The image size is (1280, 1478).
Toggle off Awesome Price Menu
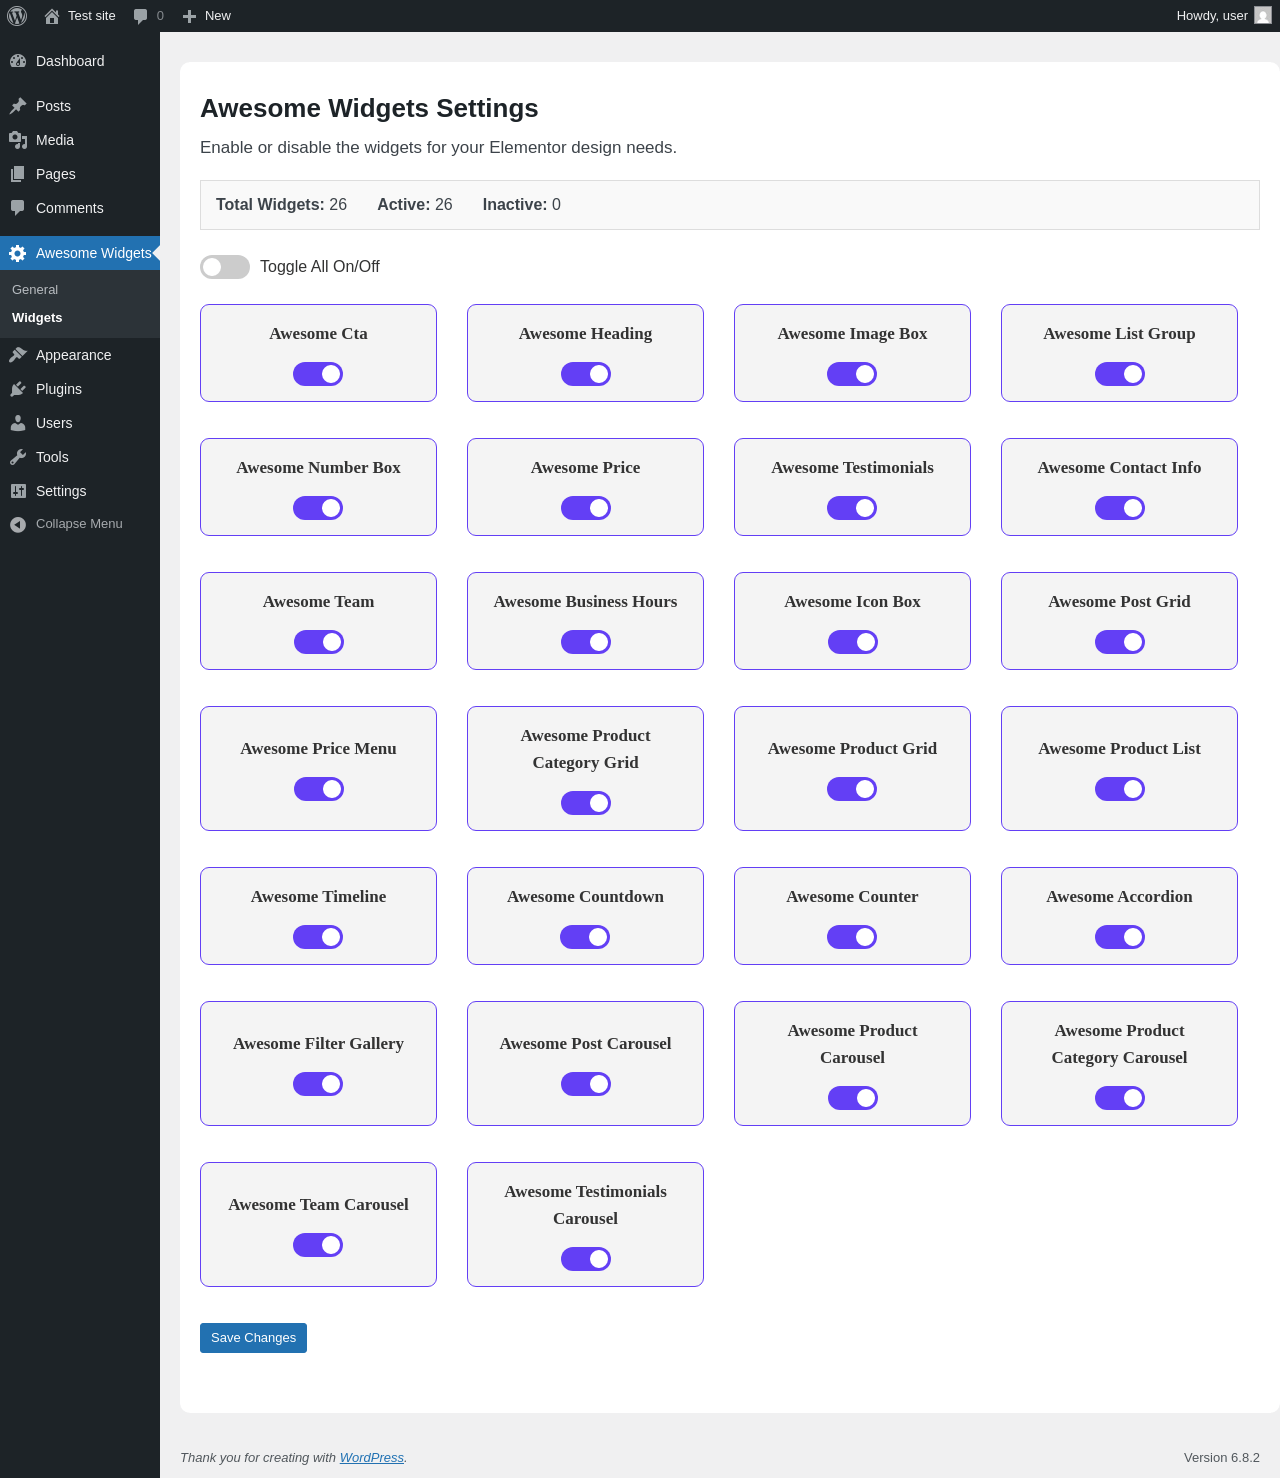coord(319,789)
